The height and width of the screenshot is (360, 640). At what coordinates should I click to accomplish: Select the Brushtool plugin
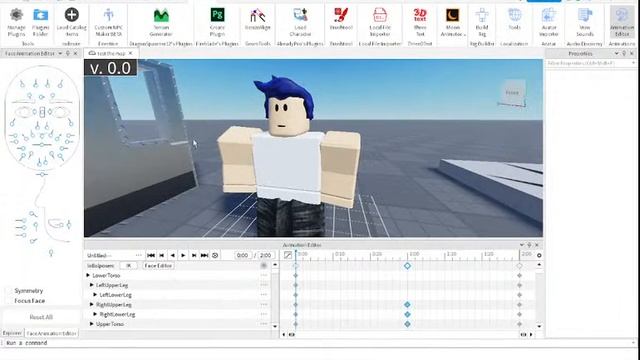pyautogui.click(x=341, y=20)
